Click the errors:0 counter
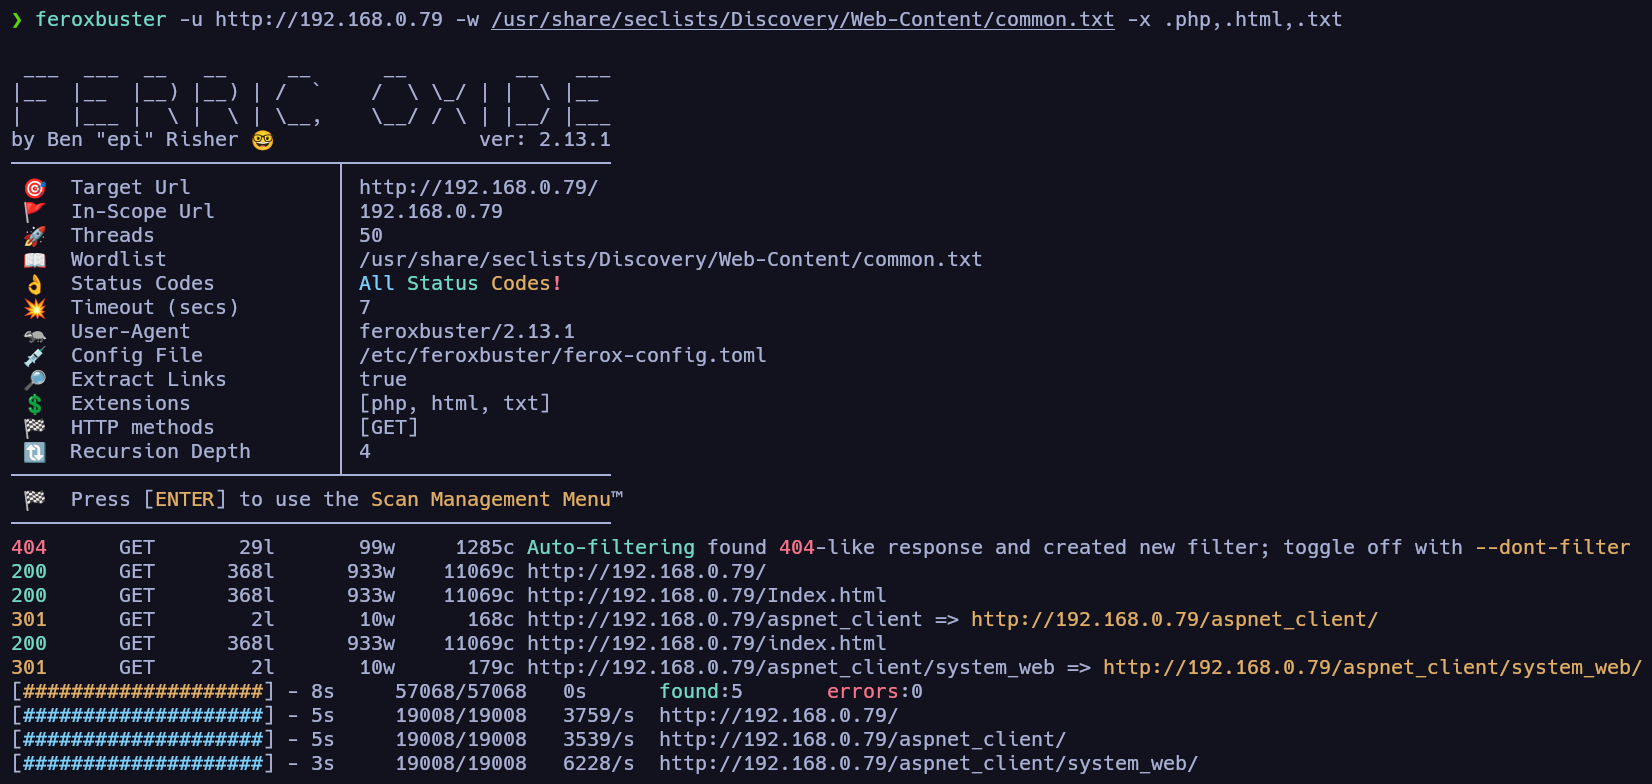This screenshot has height=784, width=1652. click(875, 692)
